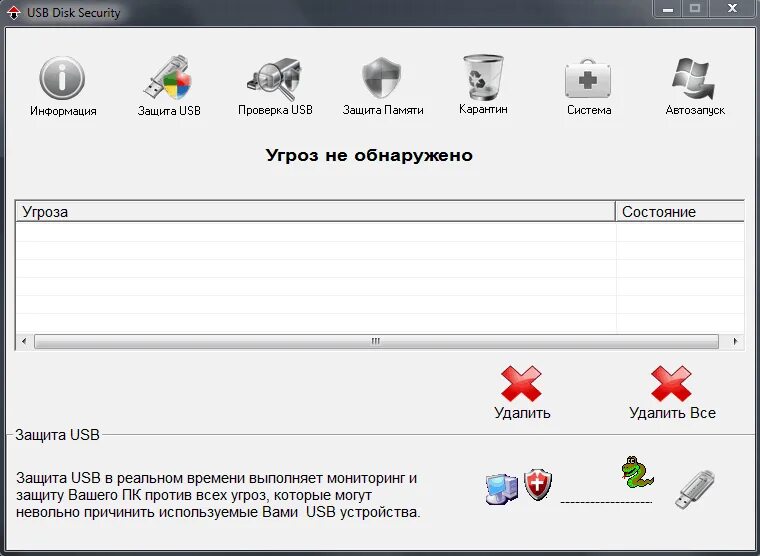
Task: Open Проверка USB scan icon
Action: tap(275, 79)
